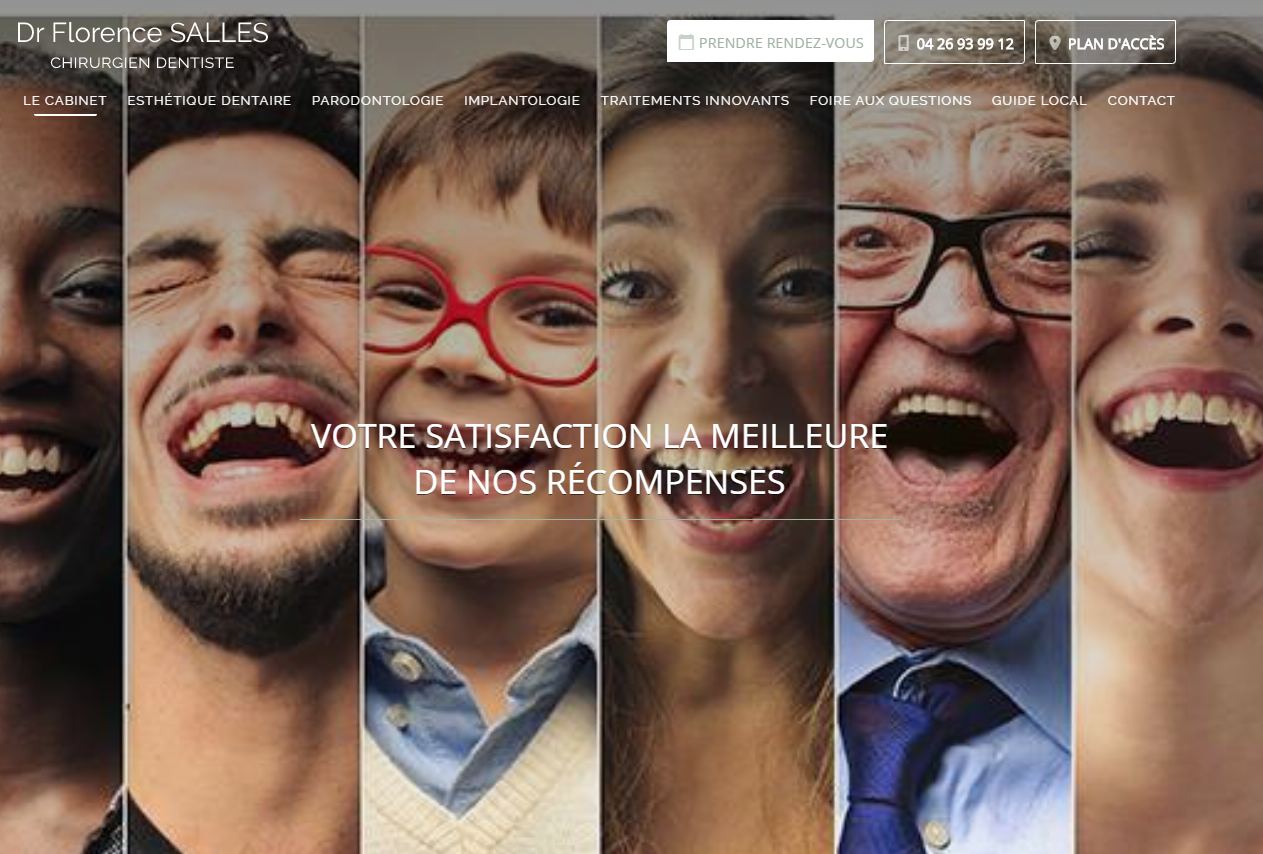Go to the Contact page
Screen dimensions: 1263x854
coord(1141,101)
